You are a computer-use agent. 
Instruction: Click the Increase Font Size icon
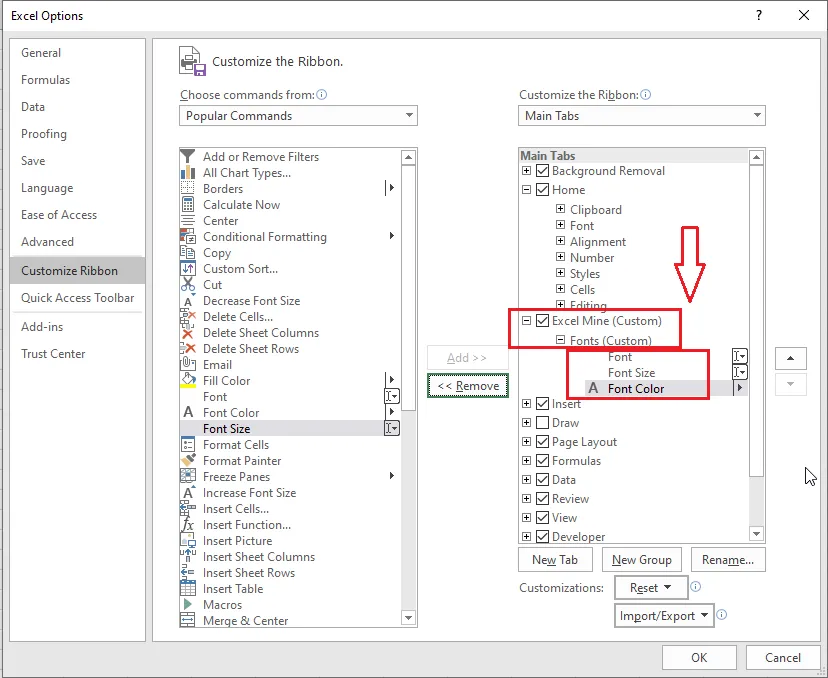(x=187, y=492)
